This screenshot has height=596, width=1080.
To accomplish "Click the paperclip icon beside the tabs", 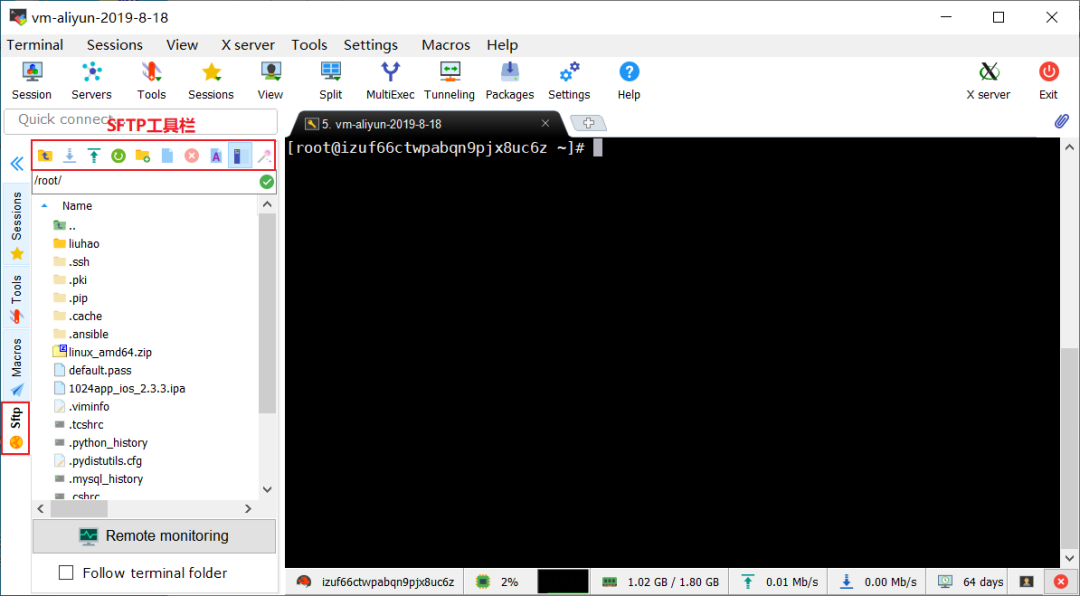I will [x=1061, y=121].
